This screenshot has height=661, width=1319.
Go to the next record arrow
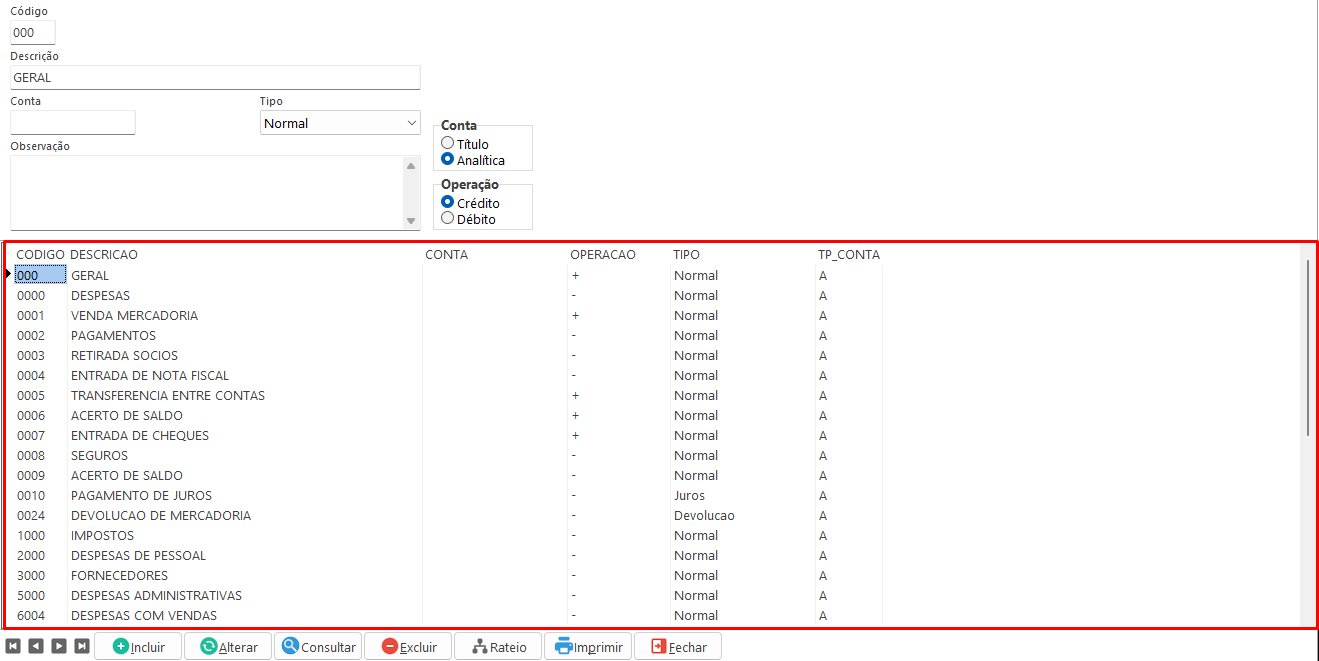coord(59,646)
